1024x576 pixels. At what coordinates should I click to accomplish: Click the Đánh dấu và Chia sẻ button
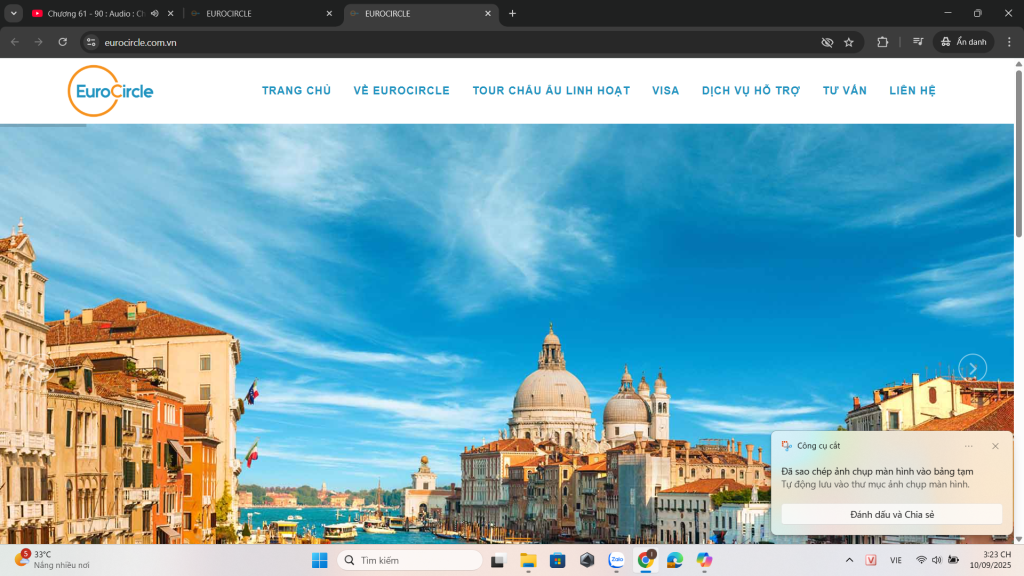[891, 514]
